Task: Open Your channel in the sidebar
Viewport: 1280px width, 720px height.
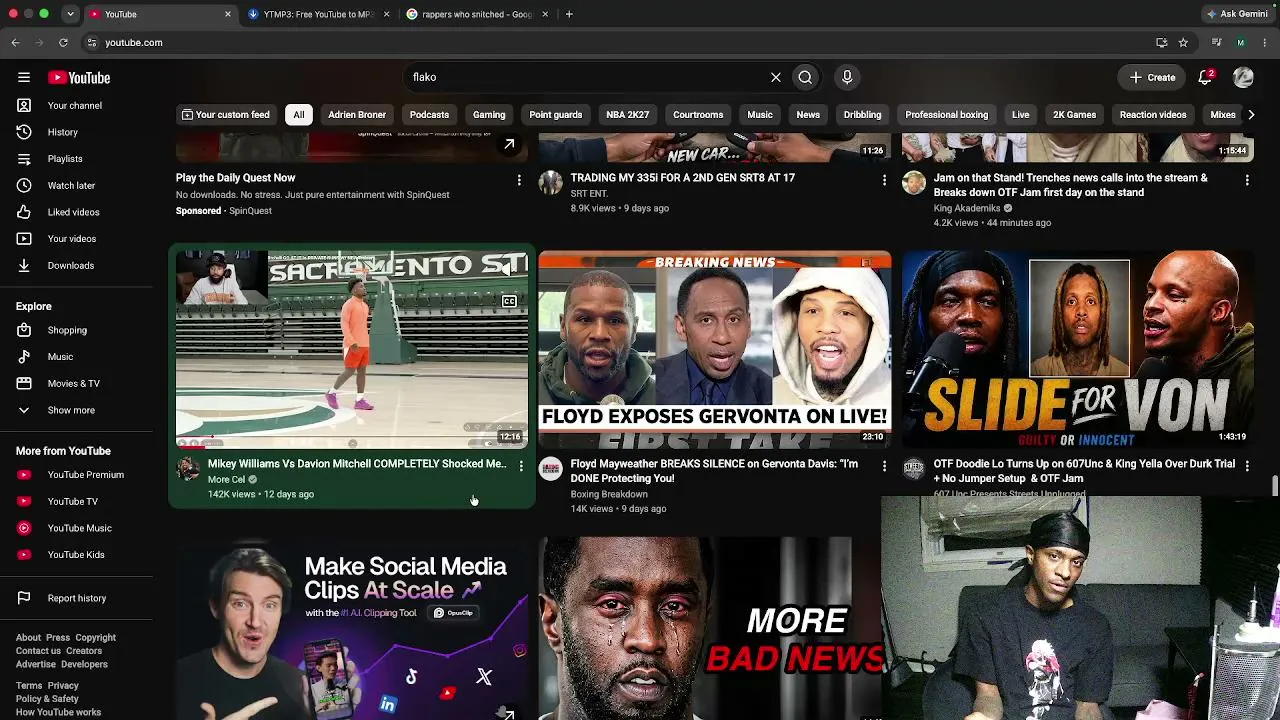Action: coord(76,105)
